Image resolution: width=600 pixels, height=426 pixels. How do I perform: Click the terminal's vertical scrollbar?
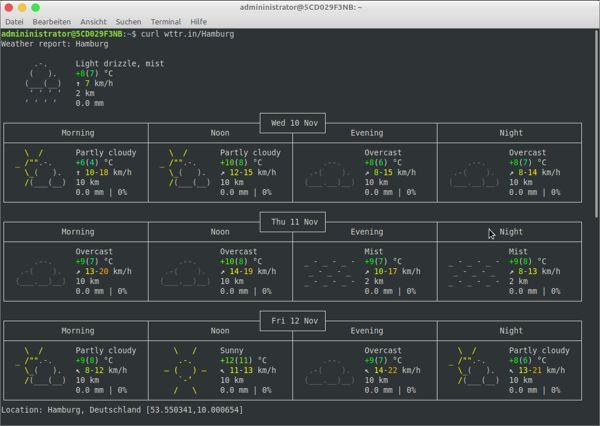[596, 120]
